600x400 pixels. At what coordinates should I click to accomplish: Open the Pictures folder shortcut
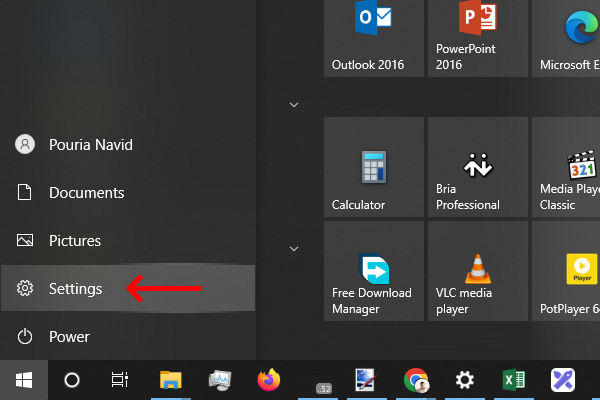(x=74, y=241)
